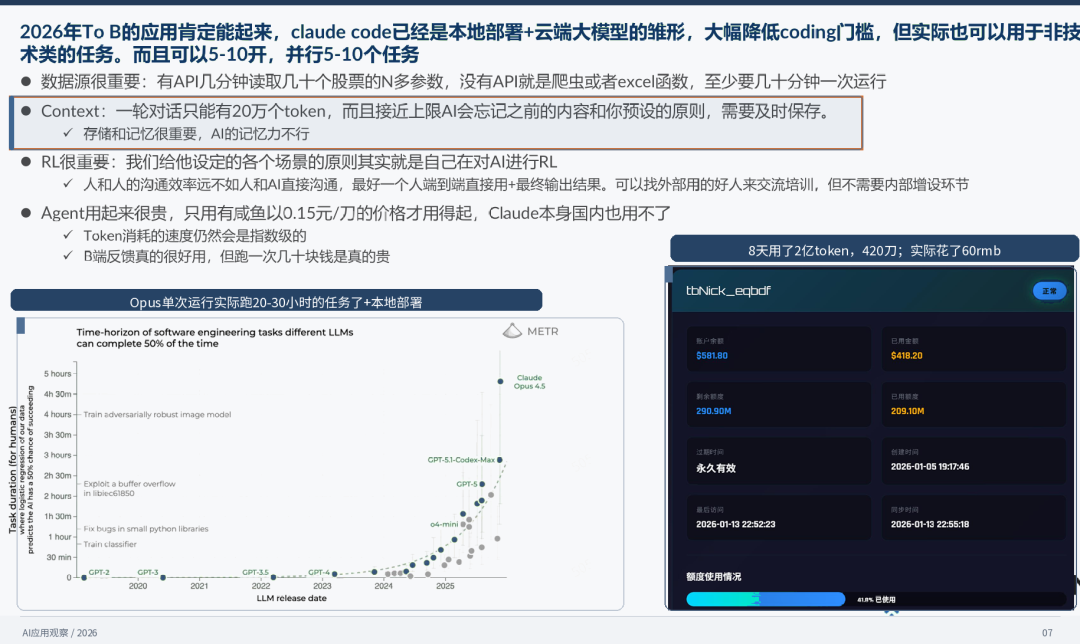Screen dimensions: 1080x644
Task: Click the 永久有效 expiry value
Action: (x=716, y=468)
